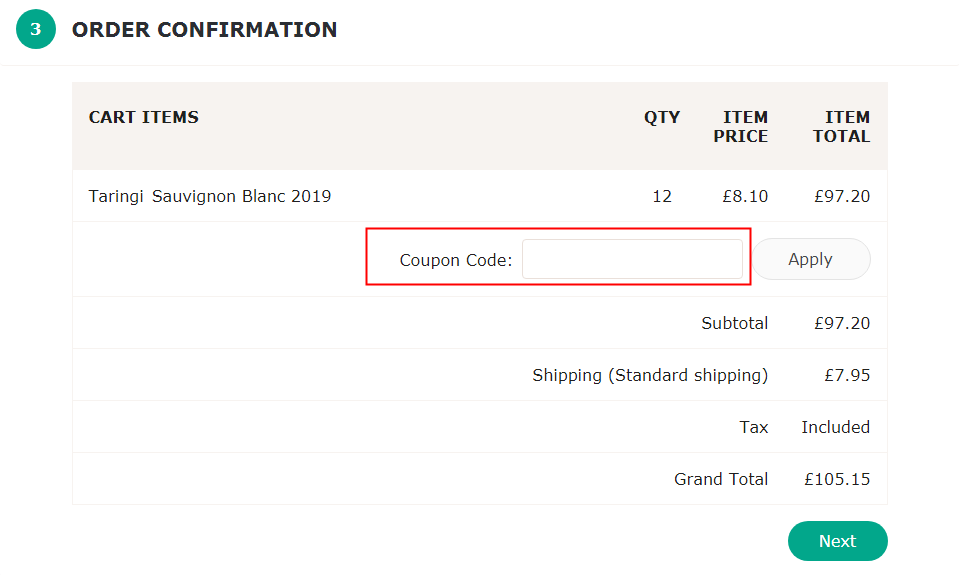
Task: Click the Grand Total label
Action: pyautogui.click(x=721, y=479)
